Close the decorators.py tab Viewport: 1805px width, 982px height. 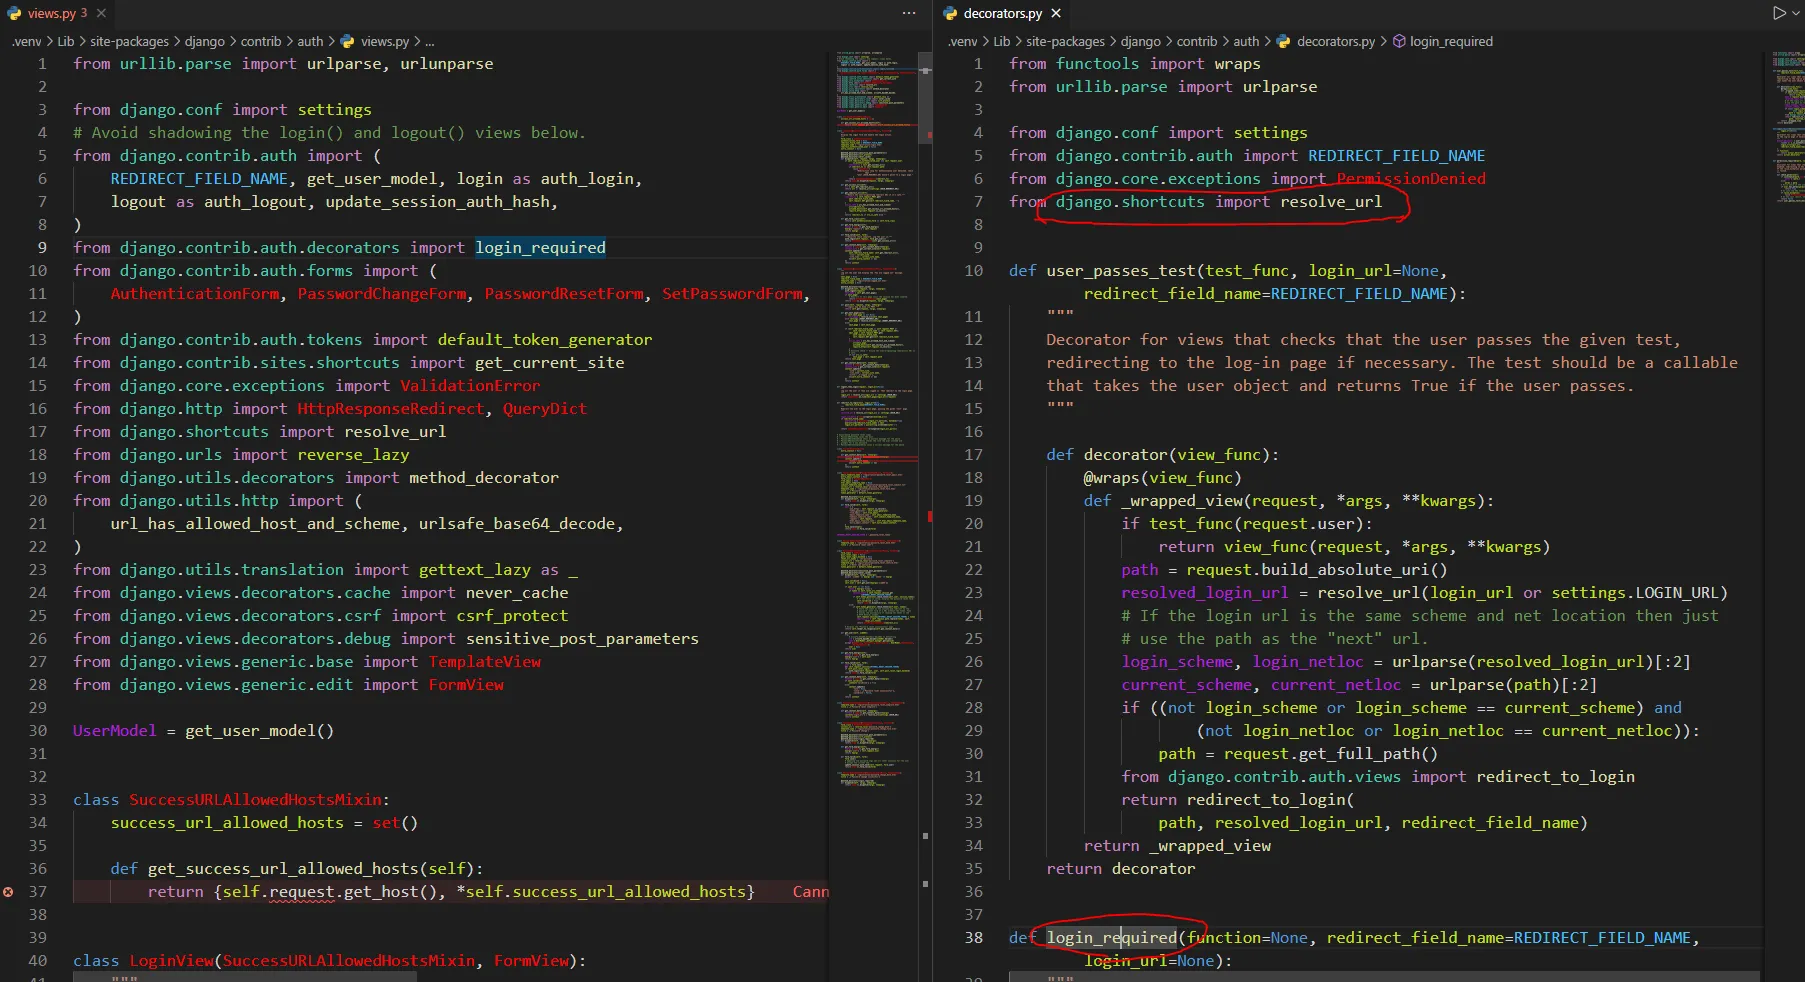click(x=1056, y=13)
